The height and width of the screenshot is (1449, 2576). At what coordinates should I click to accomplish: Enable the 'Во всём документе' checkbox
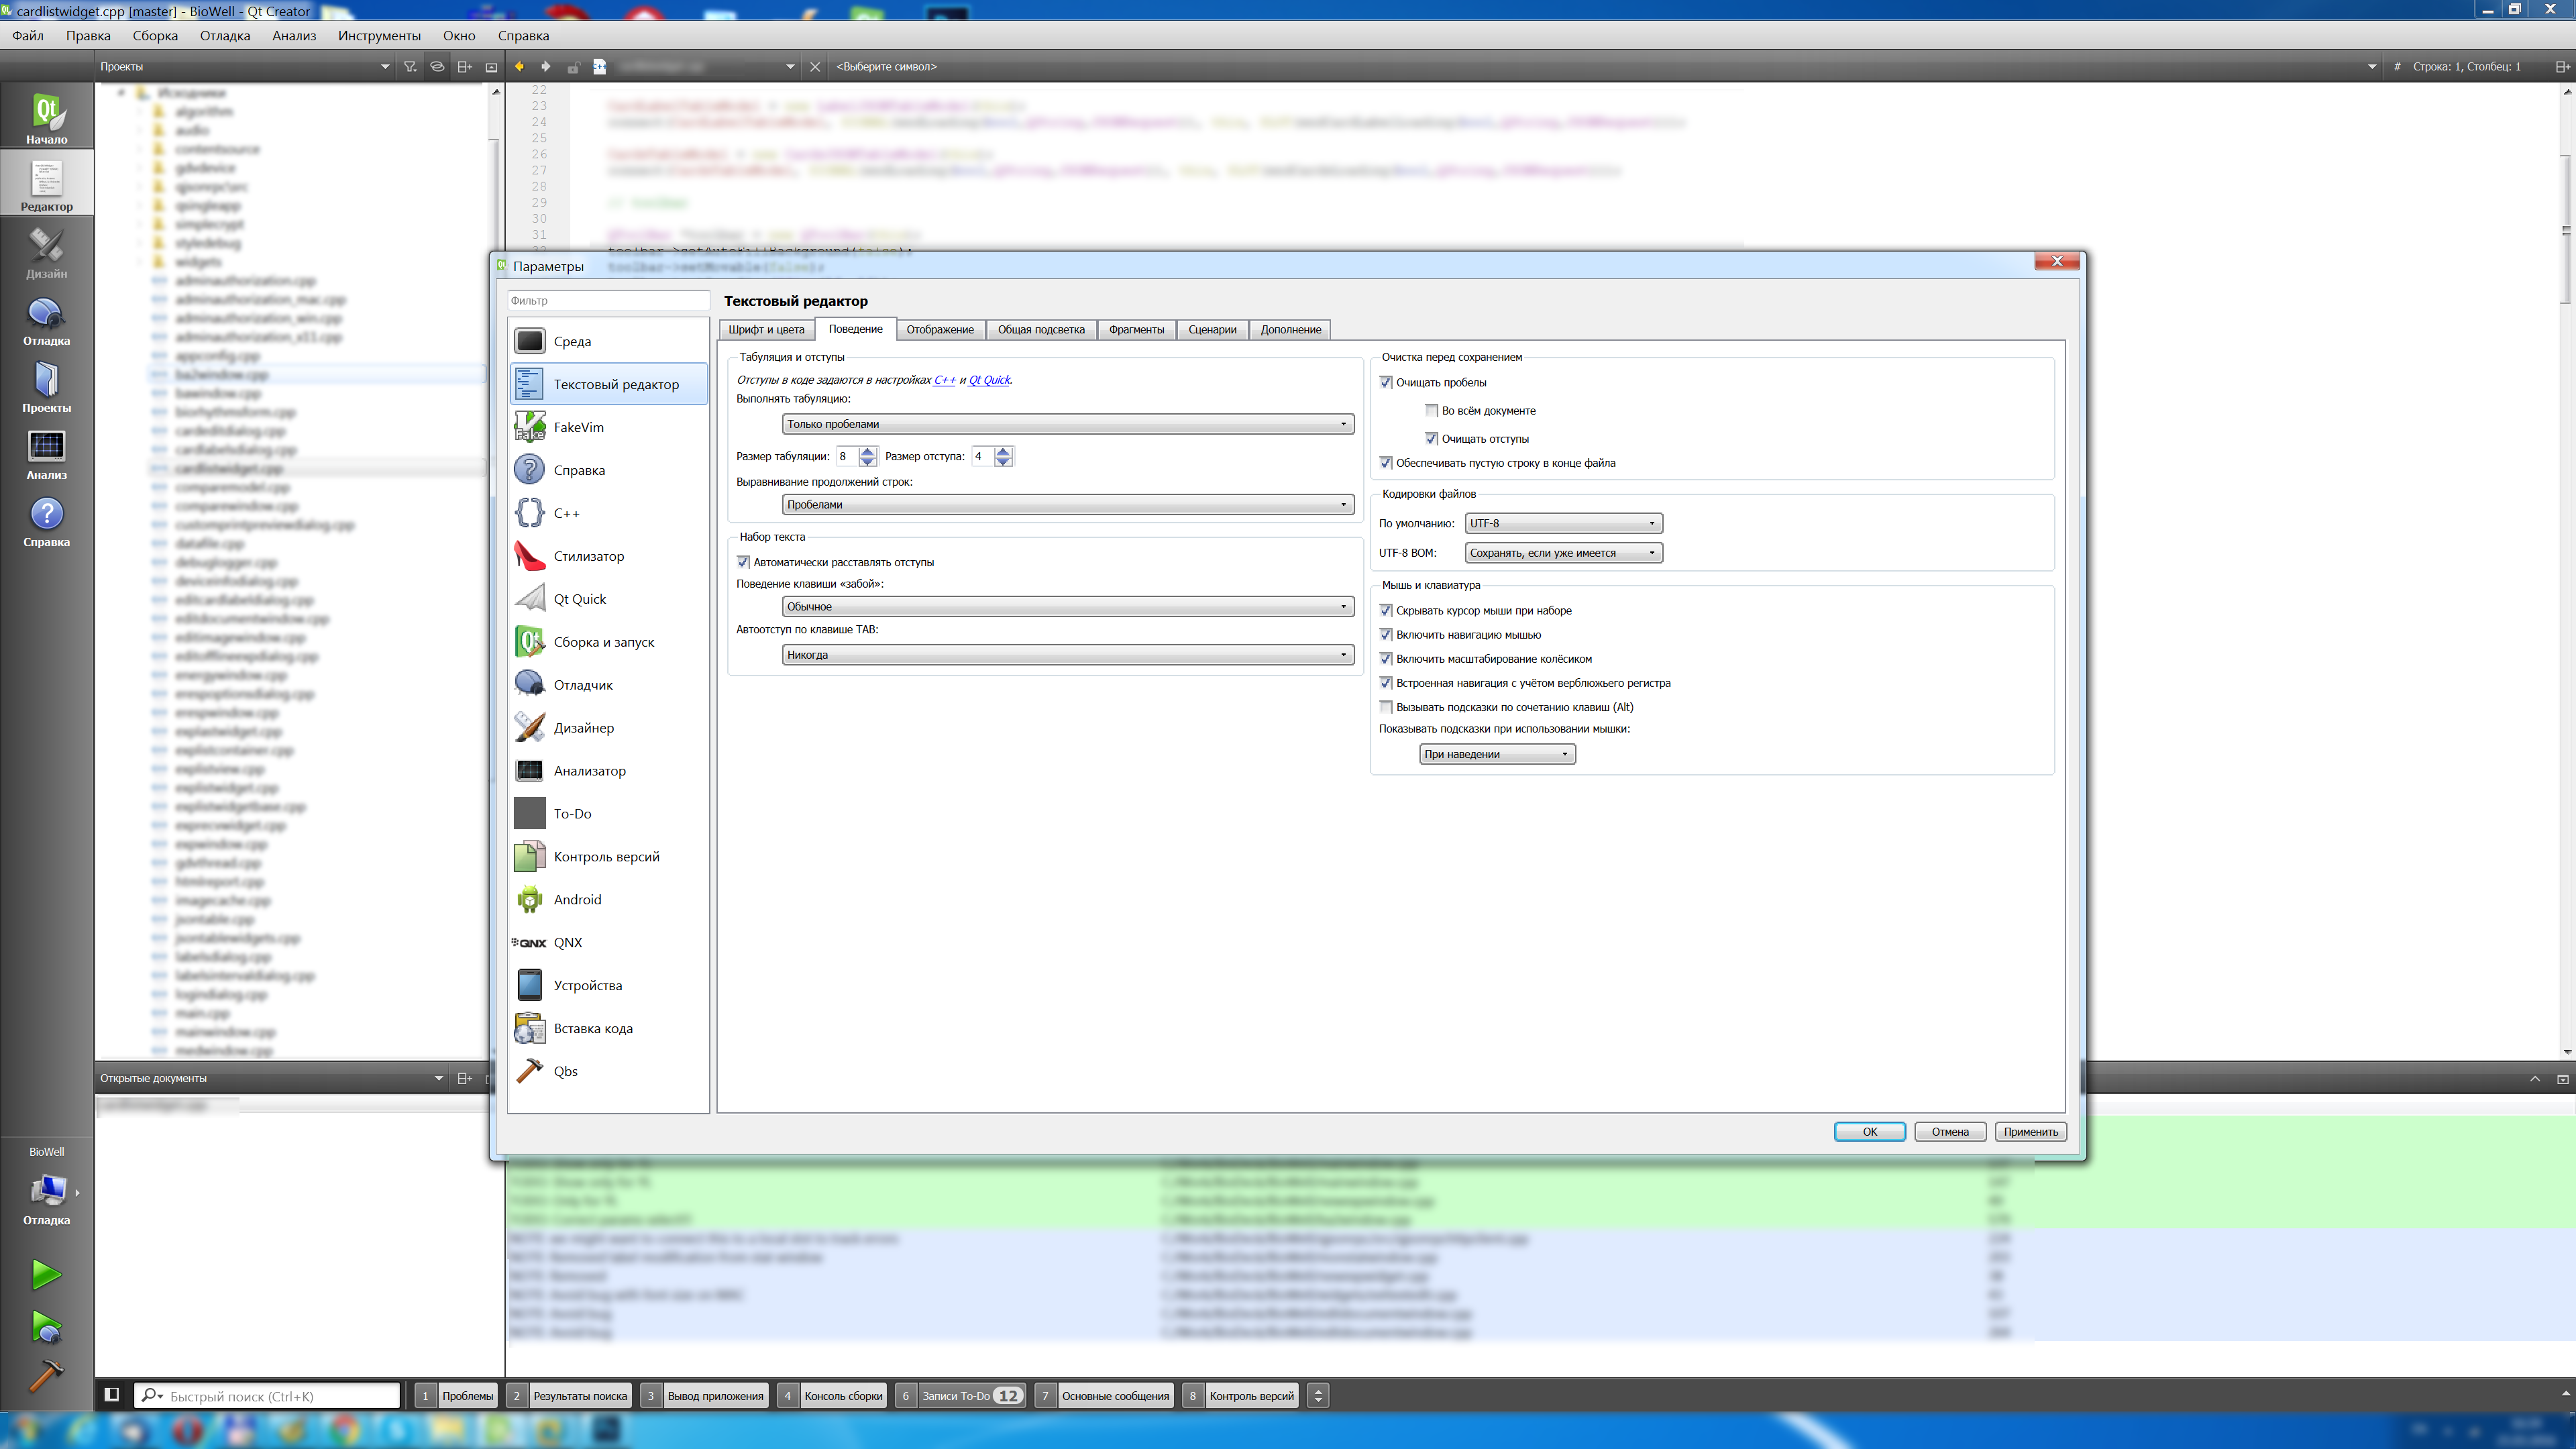pos(1431,410)
